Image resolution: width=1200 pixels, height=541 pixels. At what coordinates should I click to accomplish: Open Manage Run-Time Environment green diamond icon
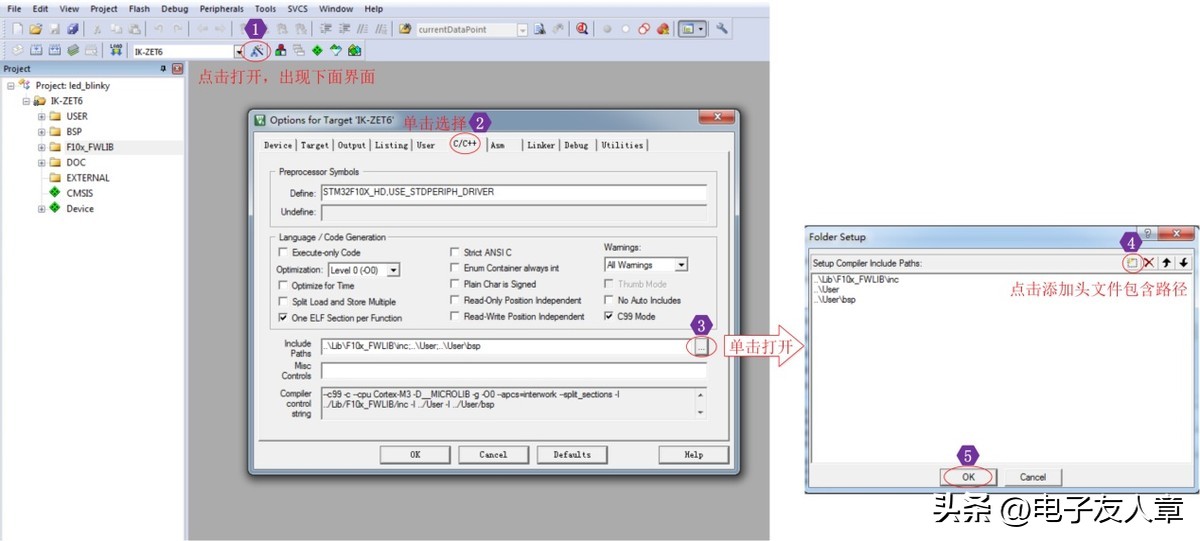click(317, 50)
